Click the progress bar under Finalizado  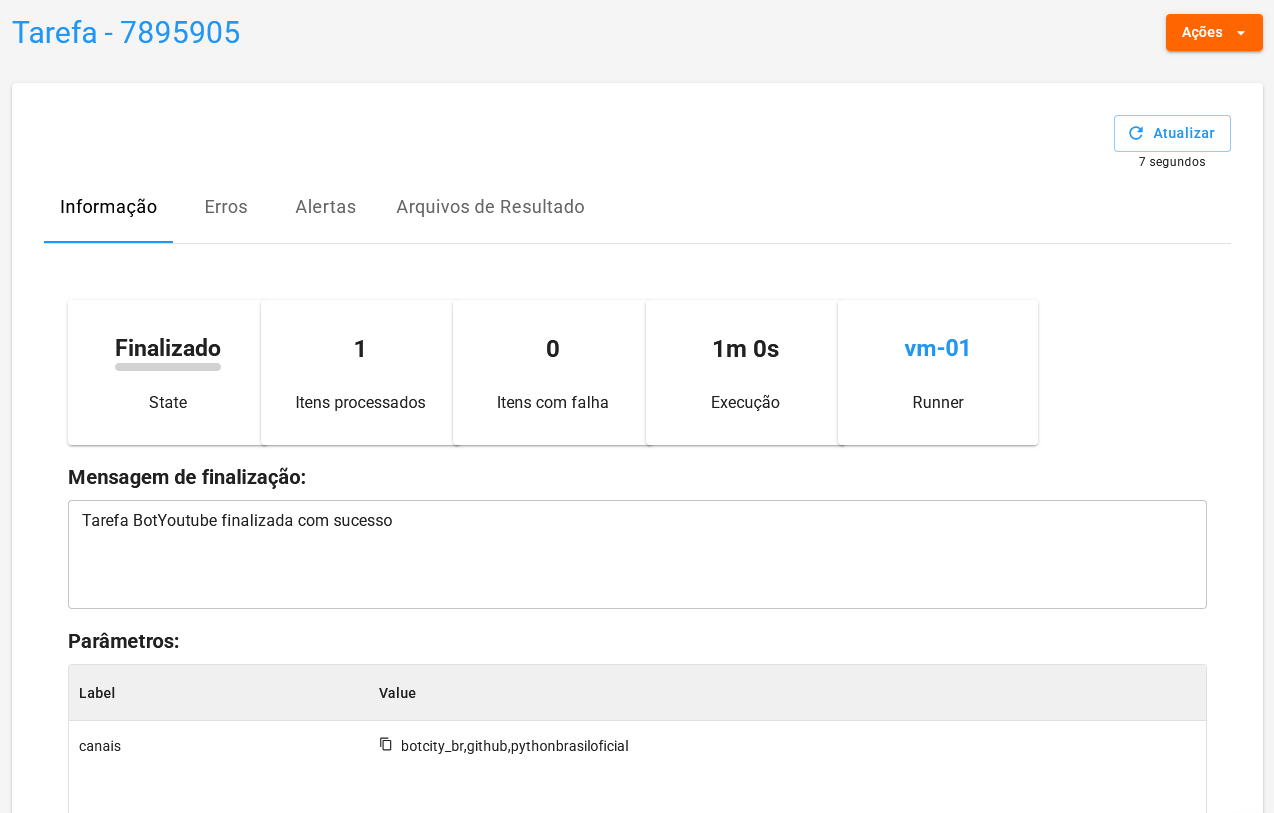tap(168, 367)
